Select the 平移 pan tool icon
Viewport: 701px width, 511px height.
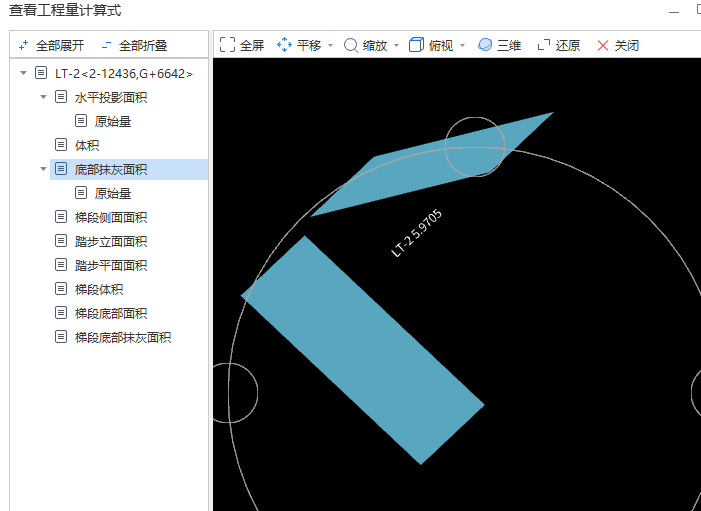284,45
